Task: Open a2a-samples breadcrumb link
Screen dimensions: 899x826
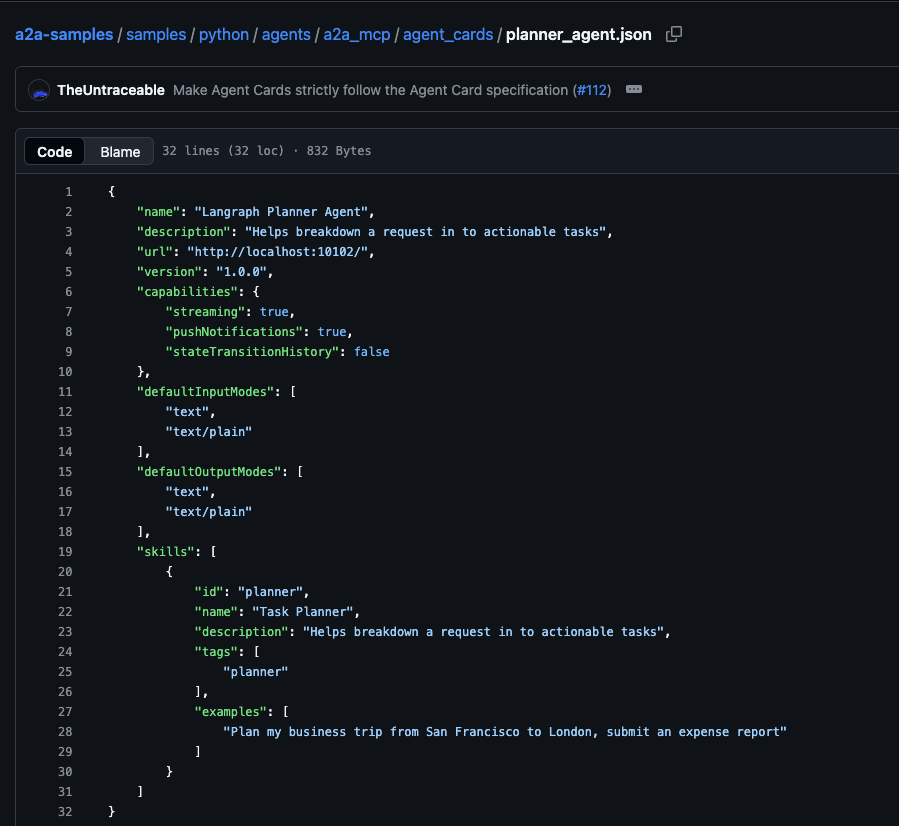Action: click(64, 34)
